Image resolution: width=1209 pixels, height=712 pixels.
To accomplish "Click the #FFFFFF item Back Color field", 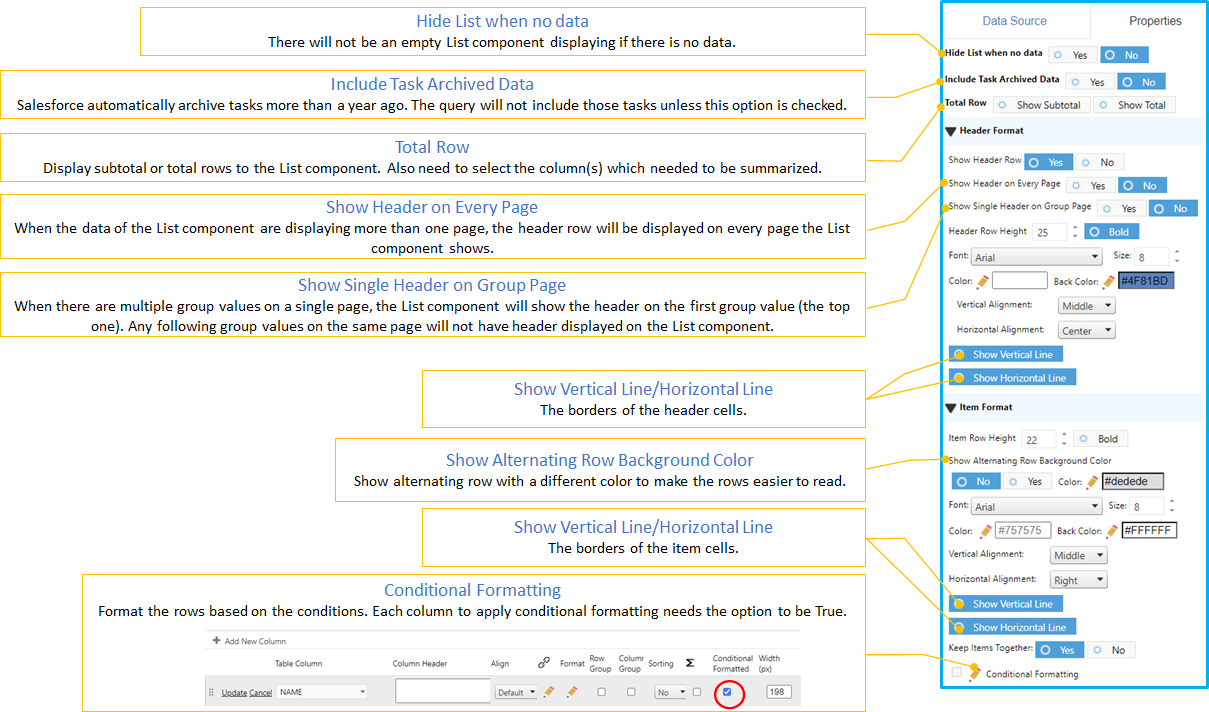I will click(1149, 531).
